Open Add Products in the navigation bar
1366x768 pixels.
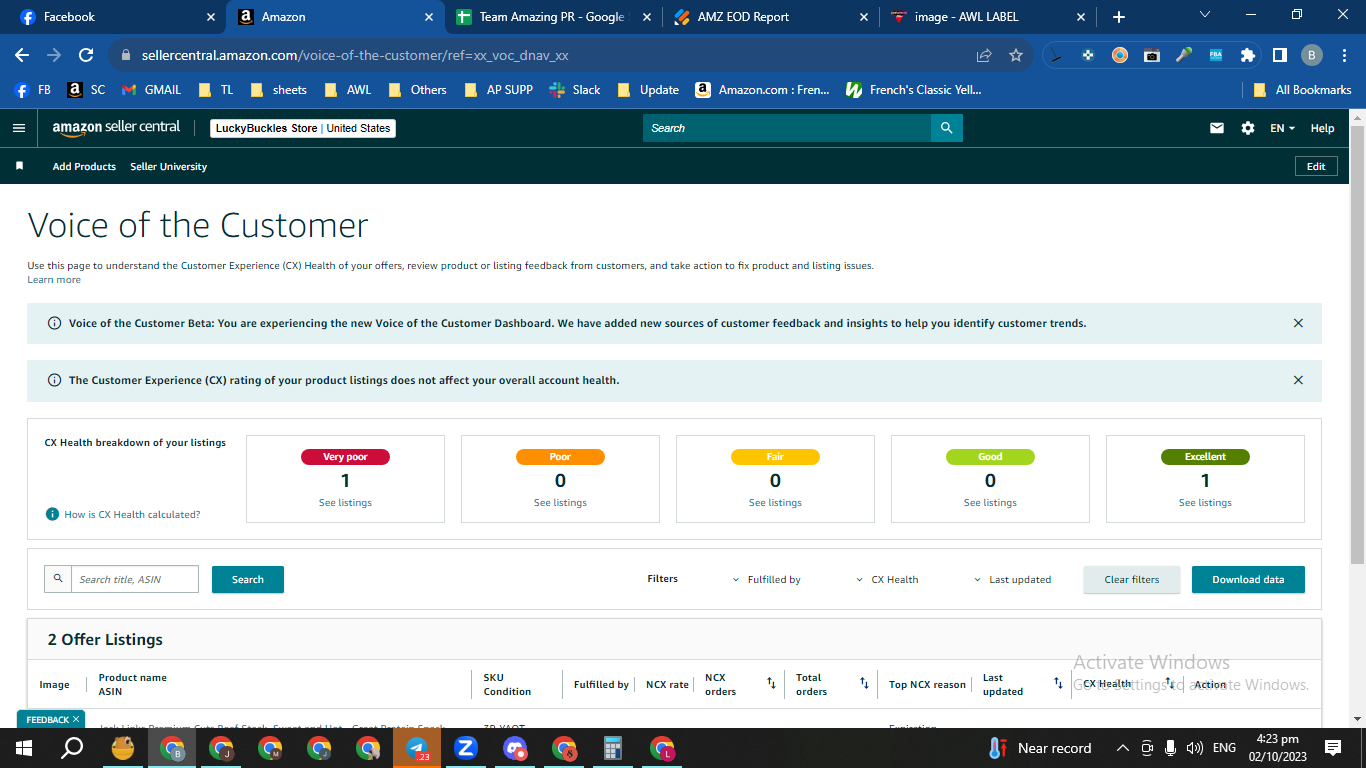pos(84,167)
